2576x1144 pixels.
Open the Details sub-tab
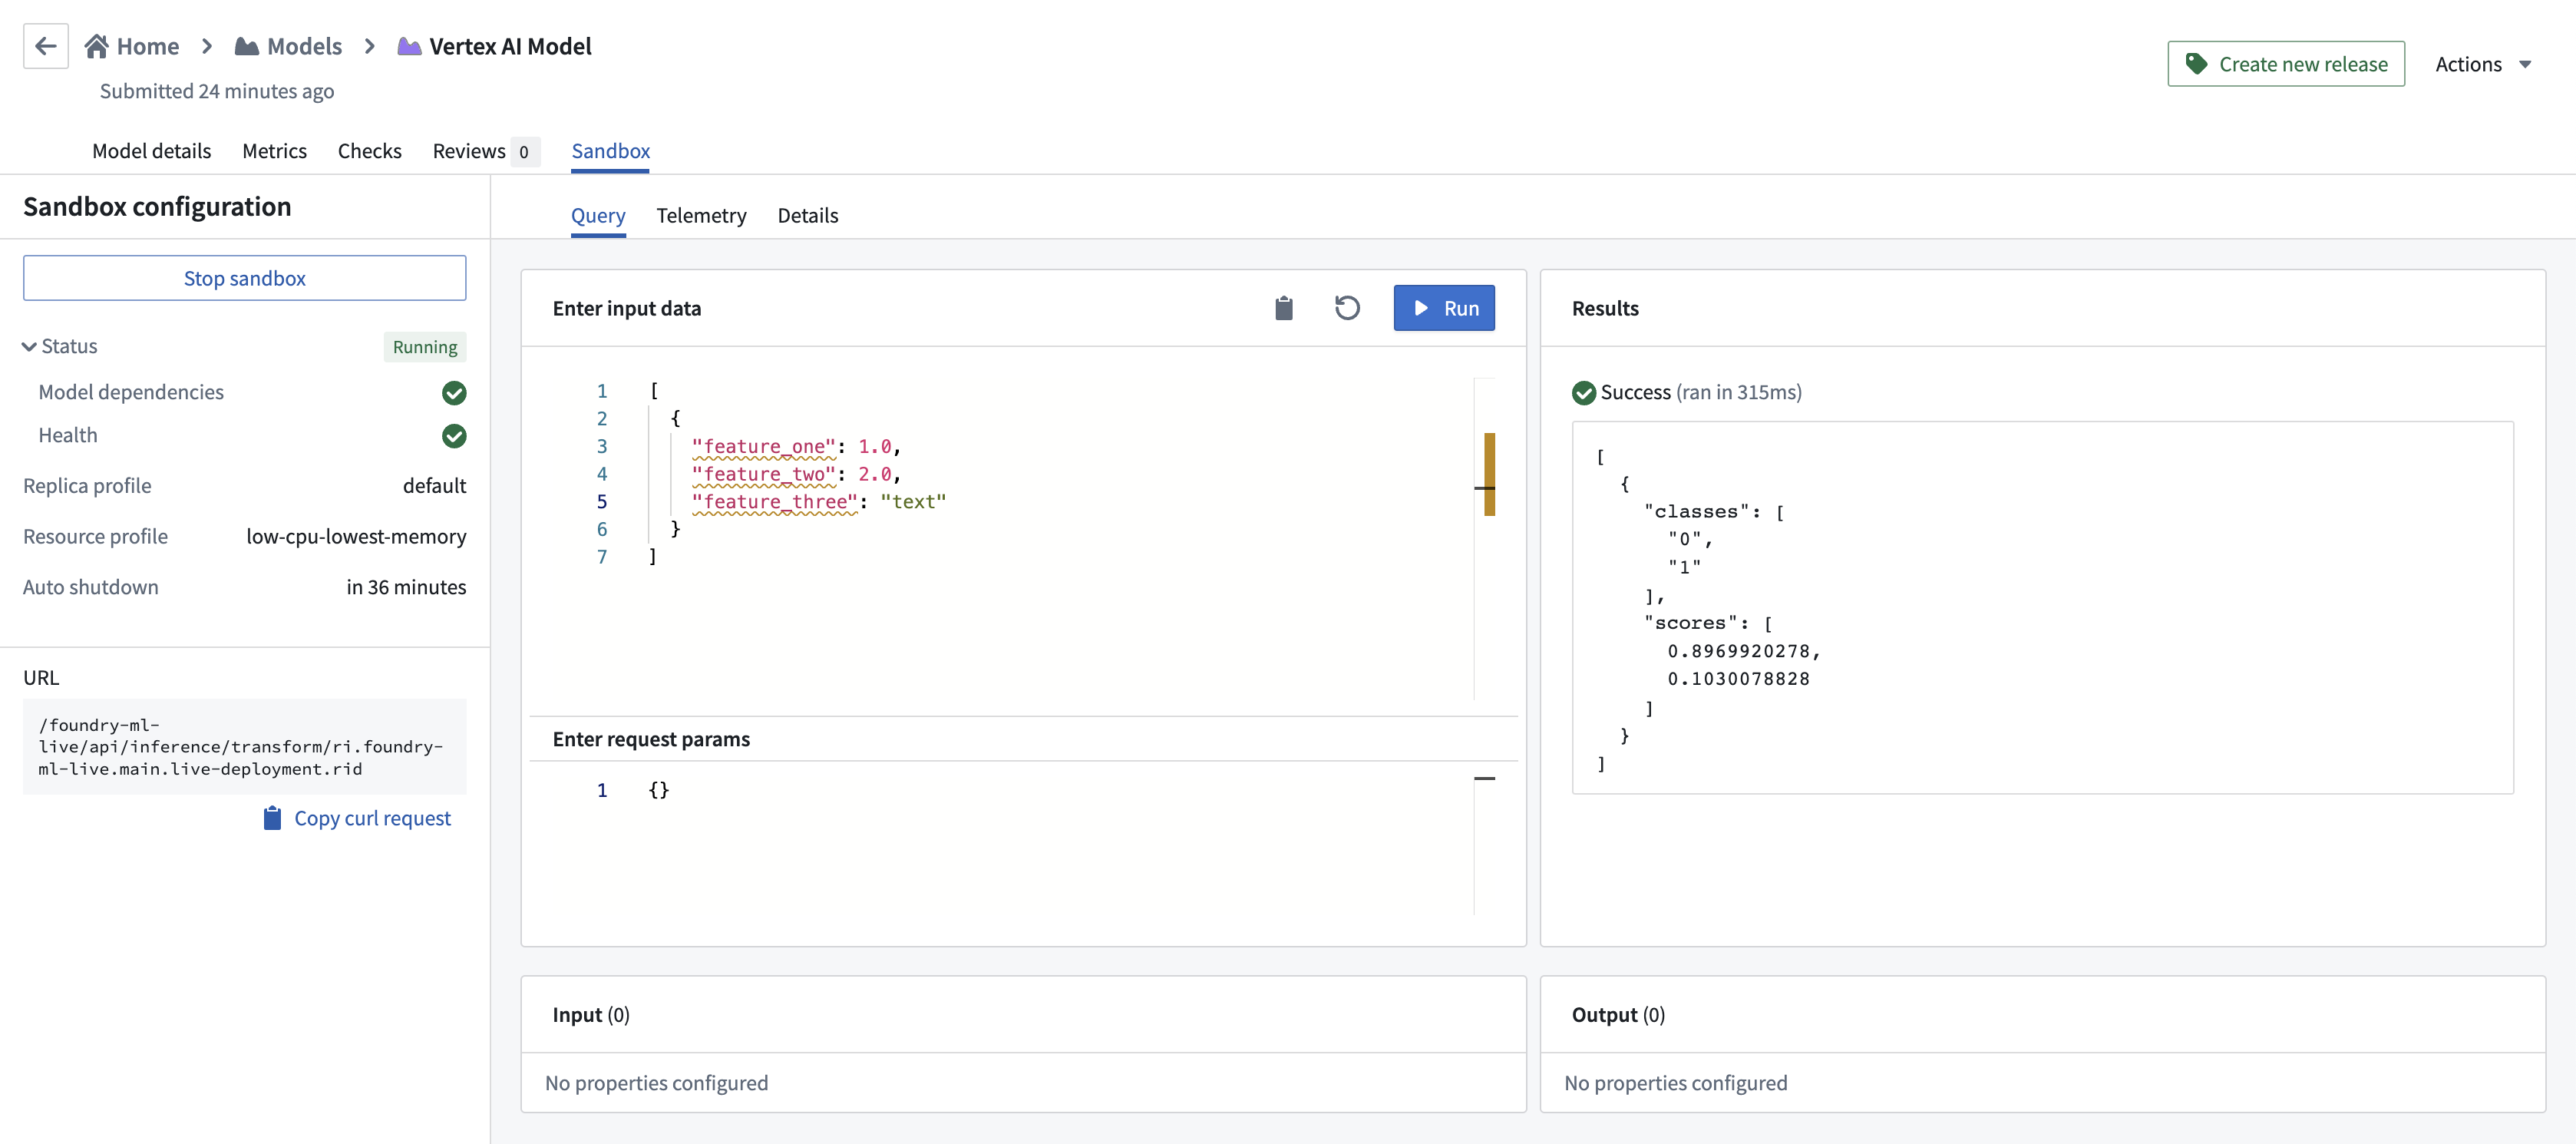coord(808,215)
